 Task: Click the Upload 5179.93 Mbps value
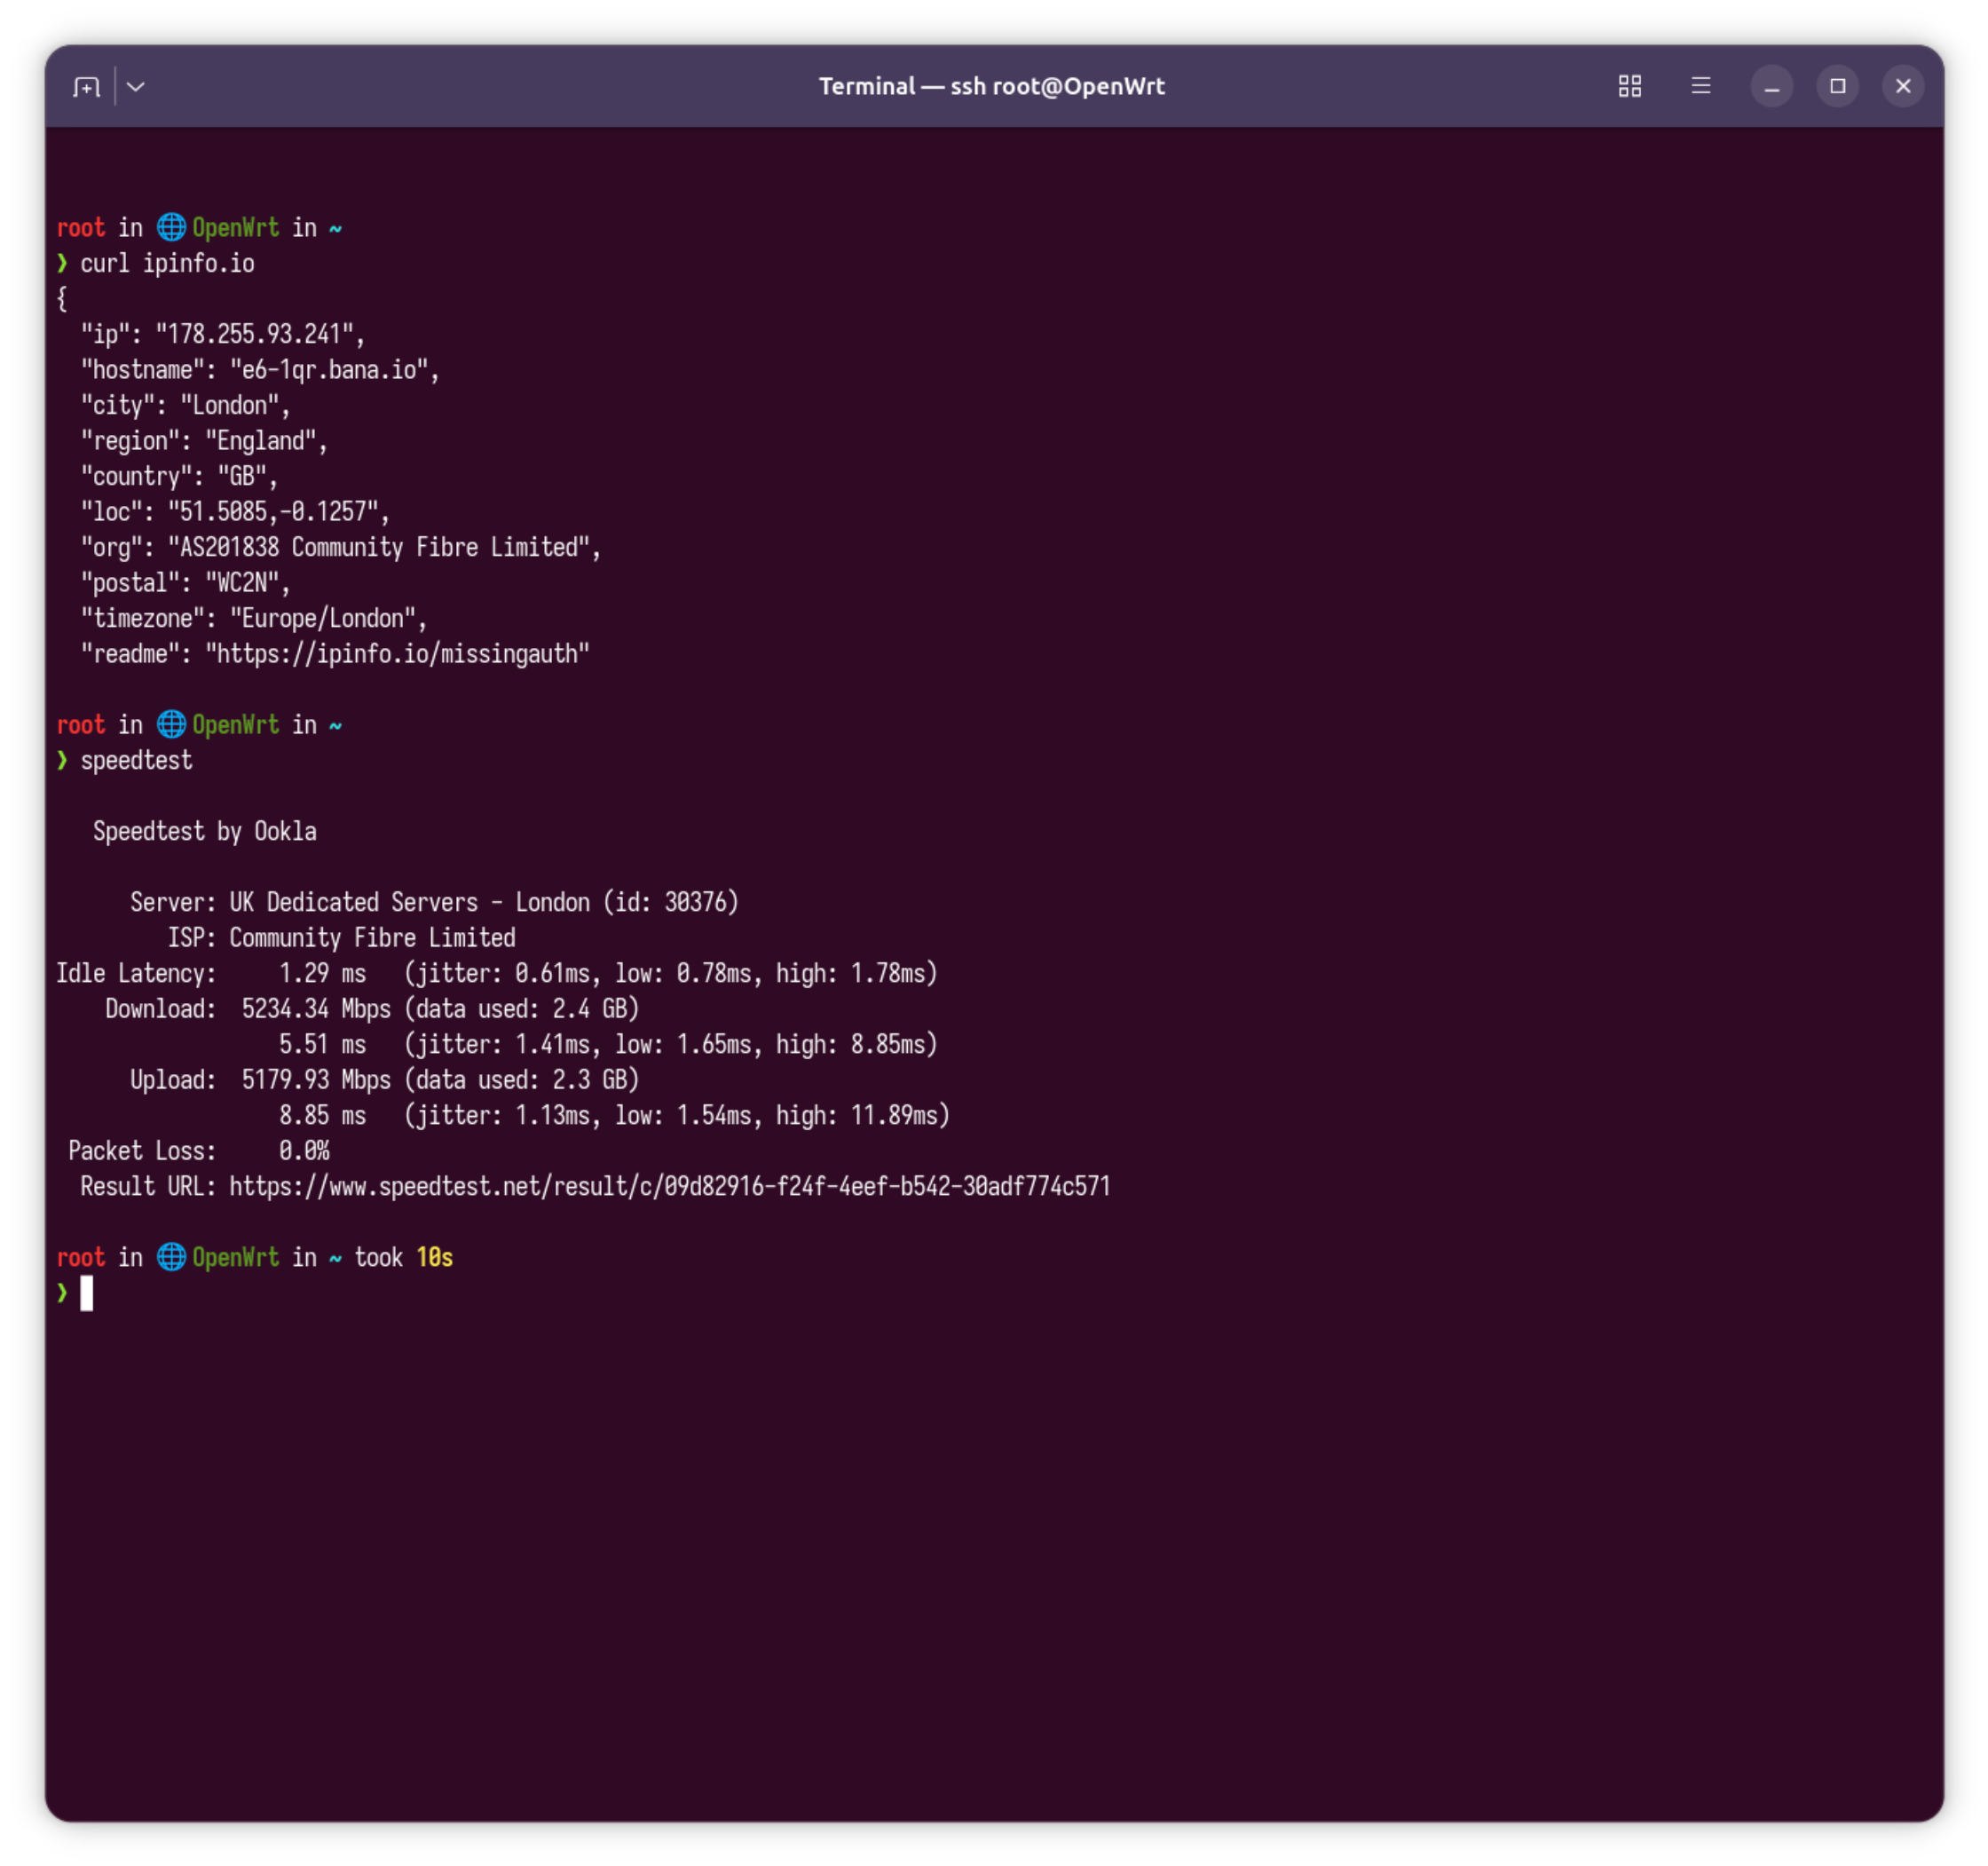pos(316,1080)
